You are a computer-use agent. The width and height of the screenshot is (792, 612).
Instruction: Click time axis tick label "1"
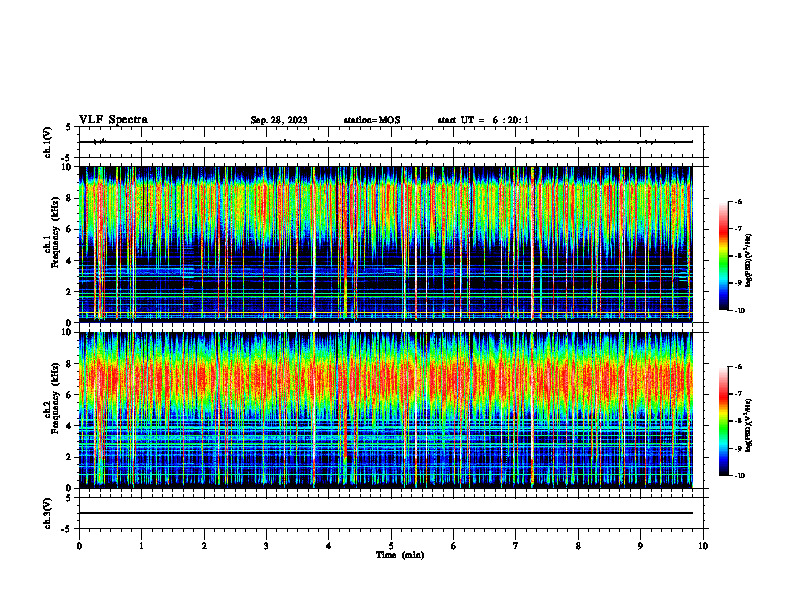point(141,546)
